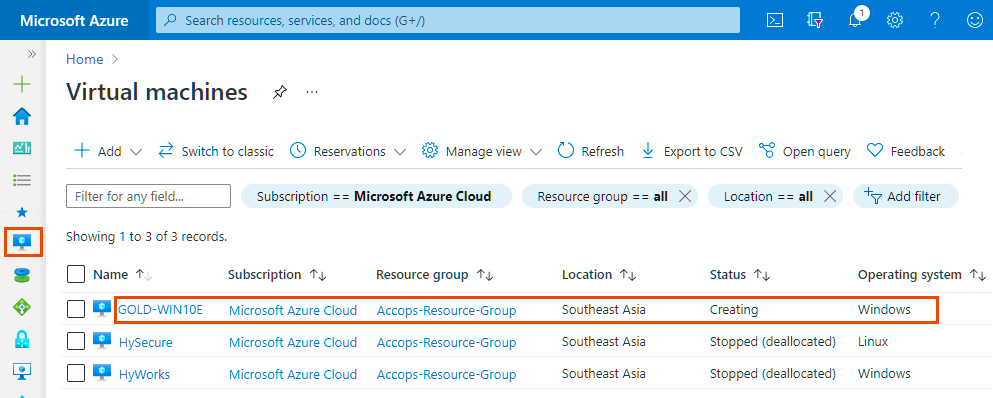This screenshot has height=398, width=993.
Task: Click the HySecure Stopped (deallocated) status
Action: coord(773,342)
